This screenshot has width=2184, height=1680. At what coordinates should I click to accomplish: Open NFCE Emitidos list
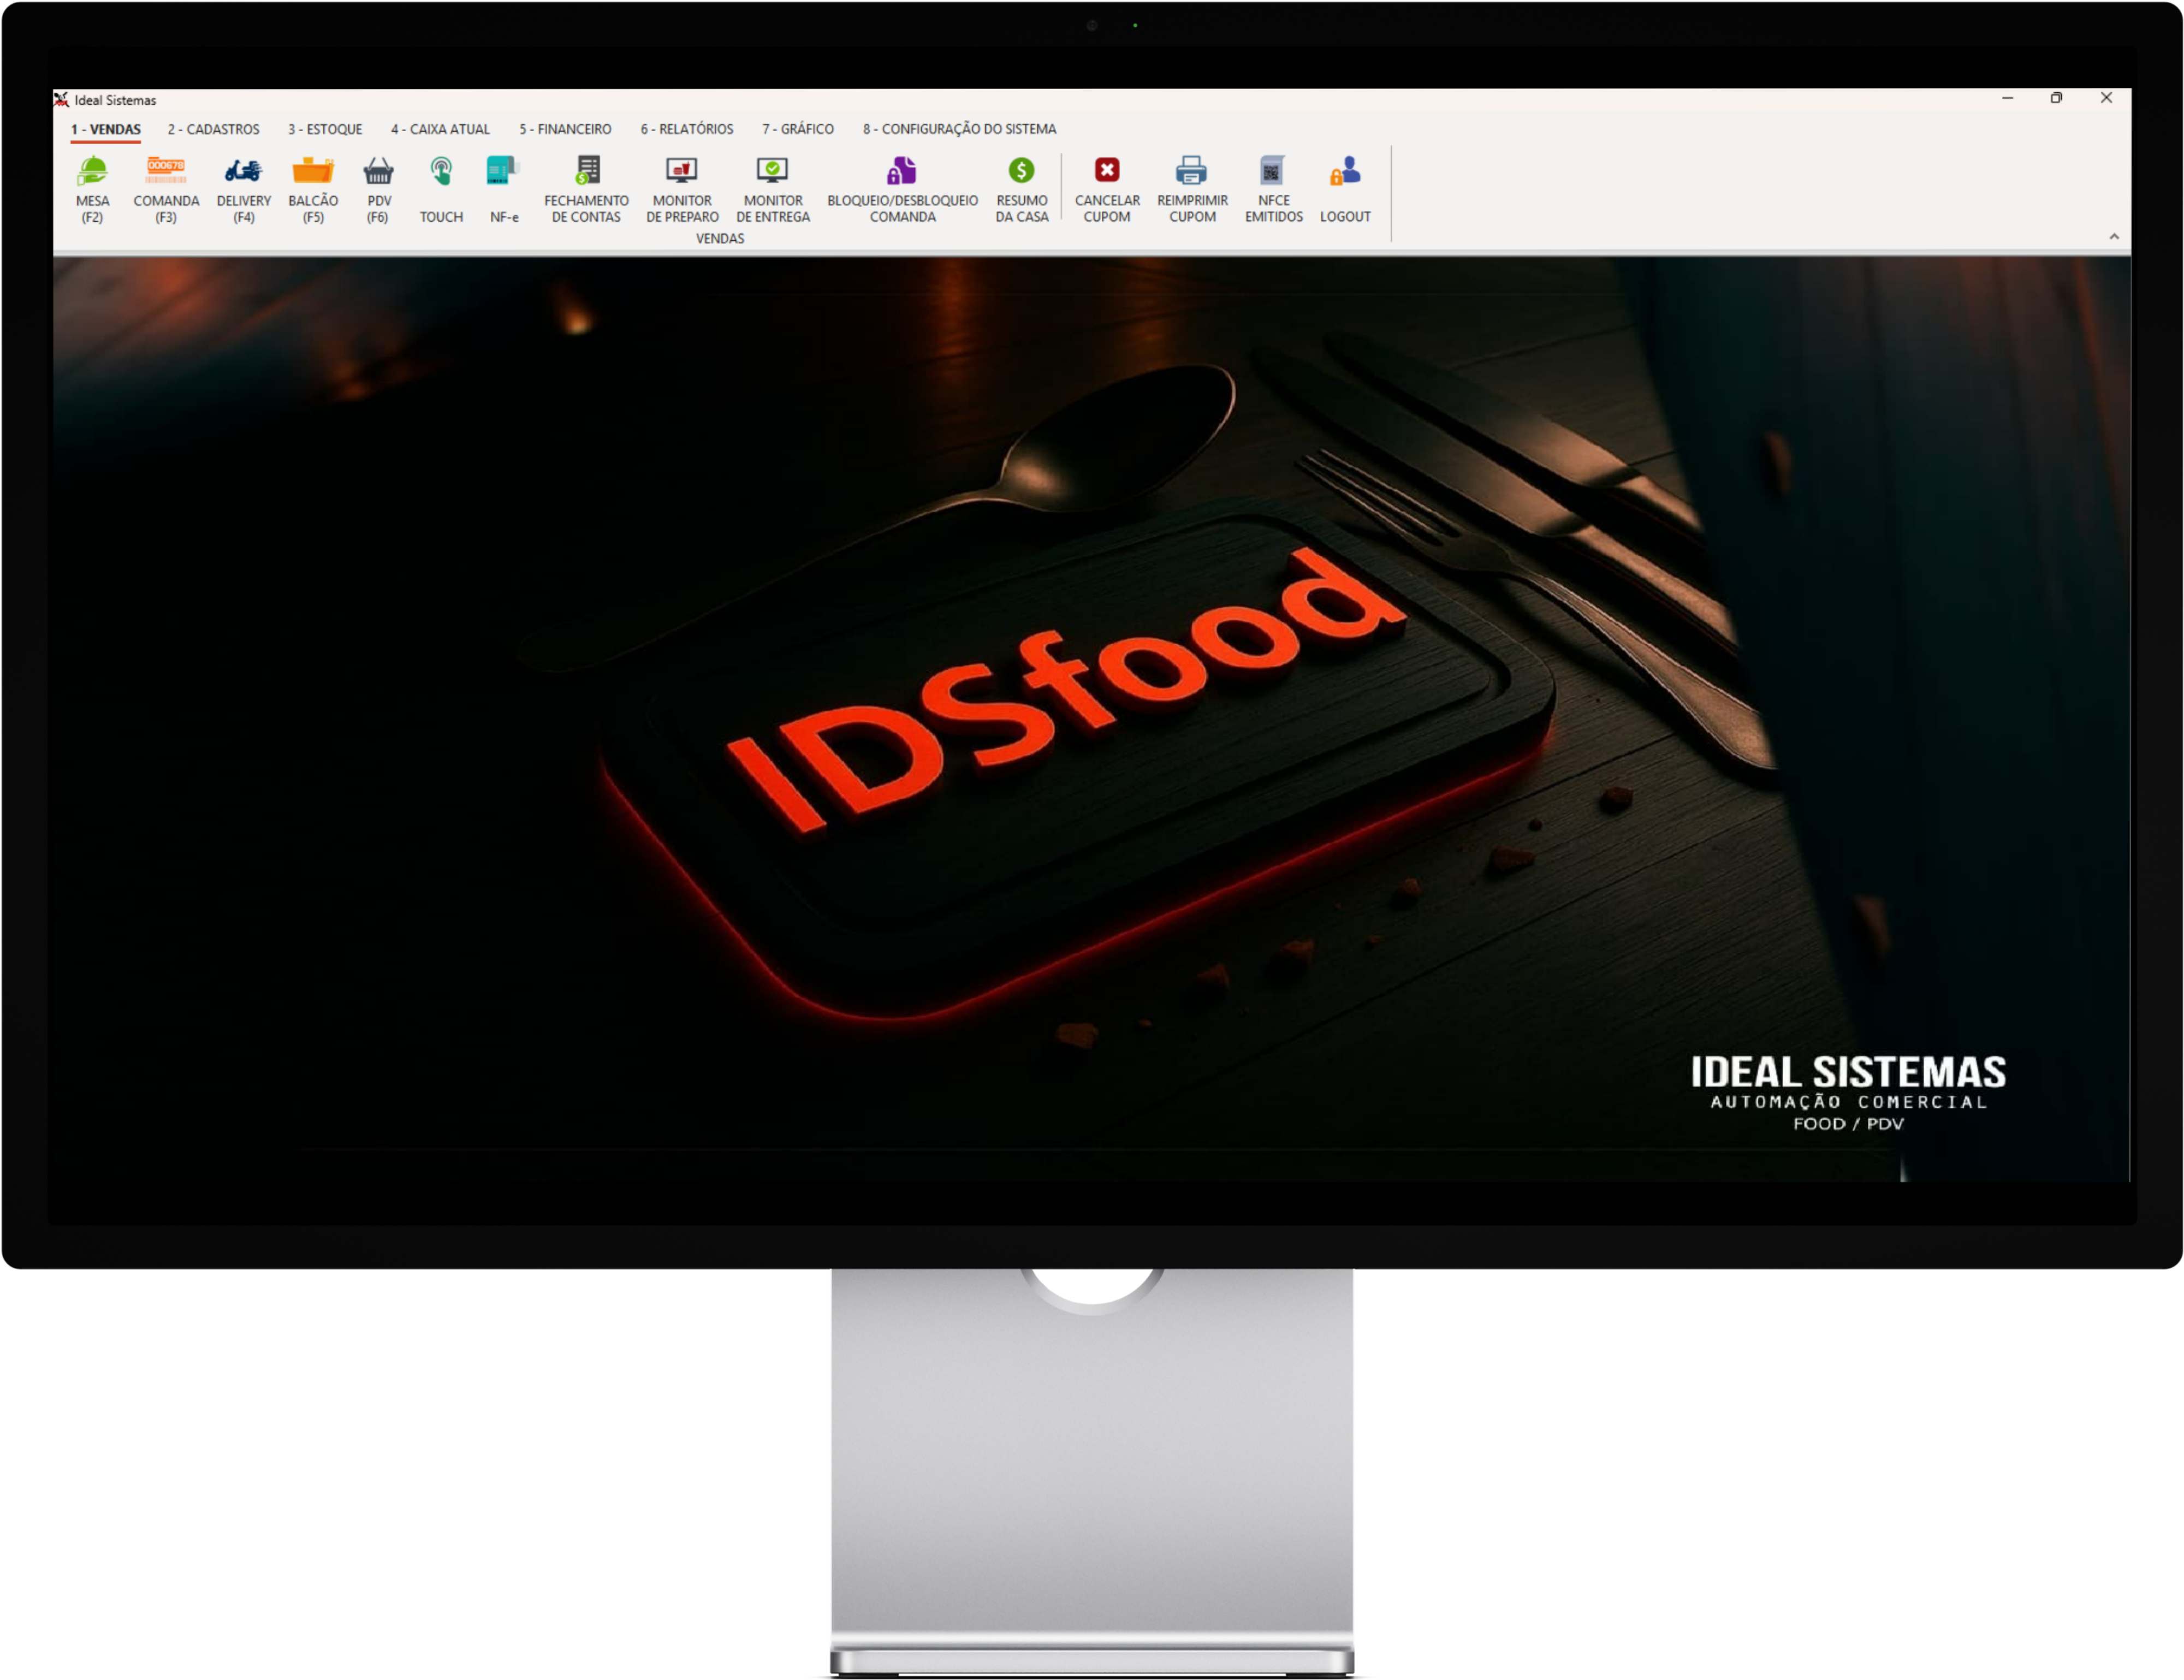click(1273, 172)
